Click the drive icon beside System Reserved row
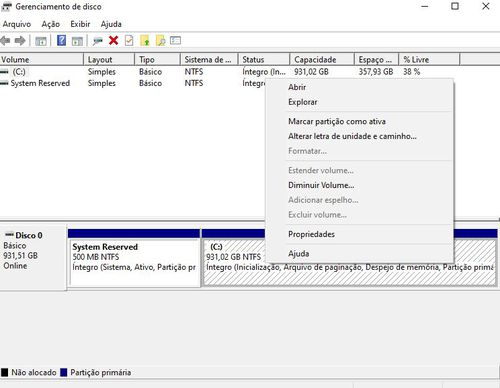Screen dimensions: 500x388 (4, 83)
